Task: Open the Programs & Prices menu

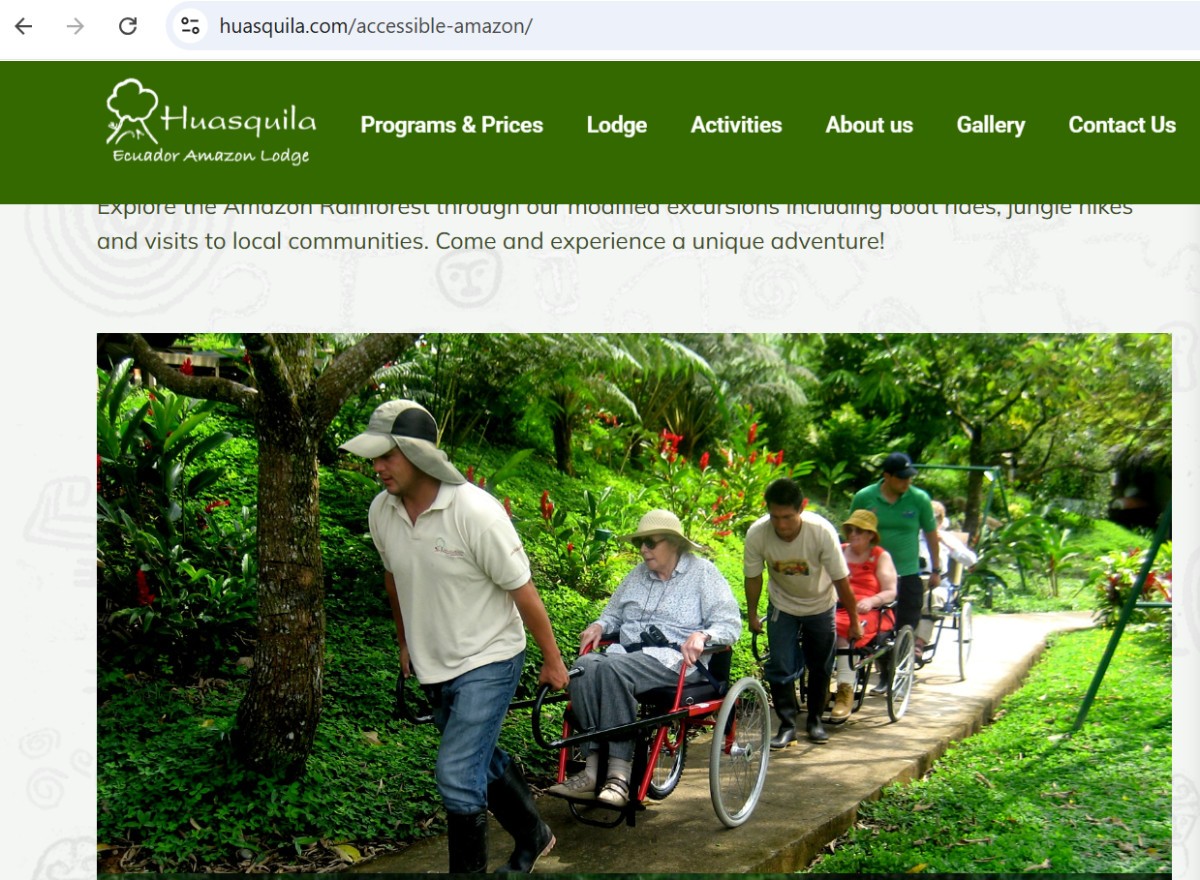Action: (451, 125)
